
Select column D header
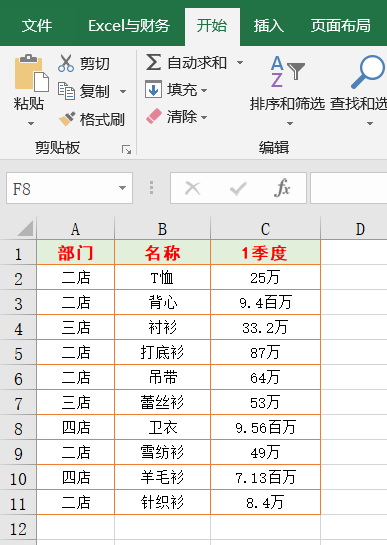tap(354, 229)
